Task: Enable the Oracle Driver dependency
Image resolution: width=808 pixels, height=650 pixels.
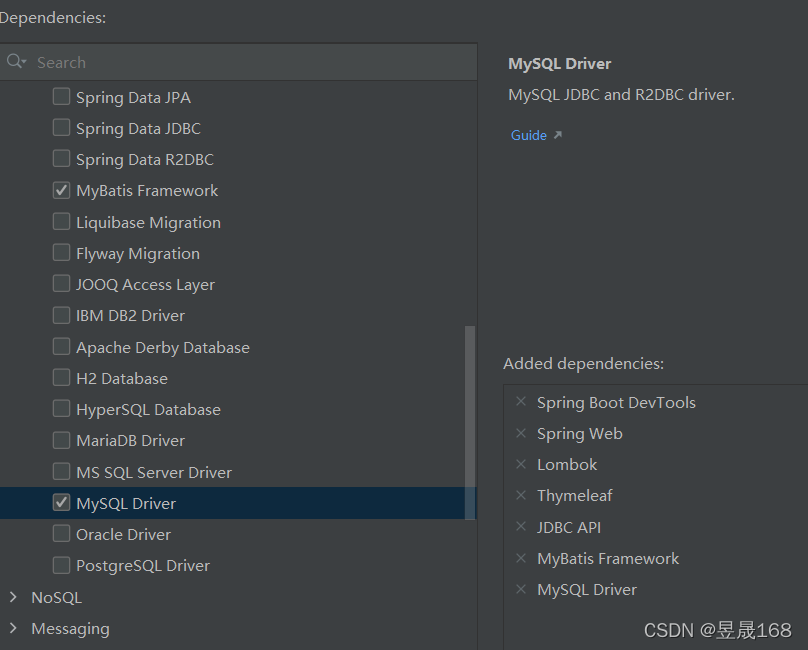Action: click(x=61, y=534)
